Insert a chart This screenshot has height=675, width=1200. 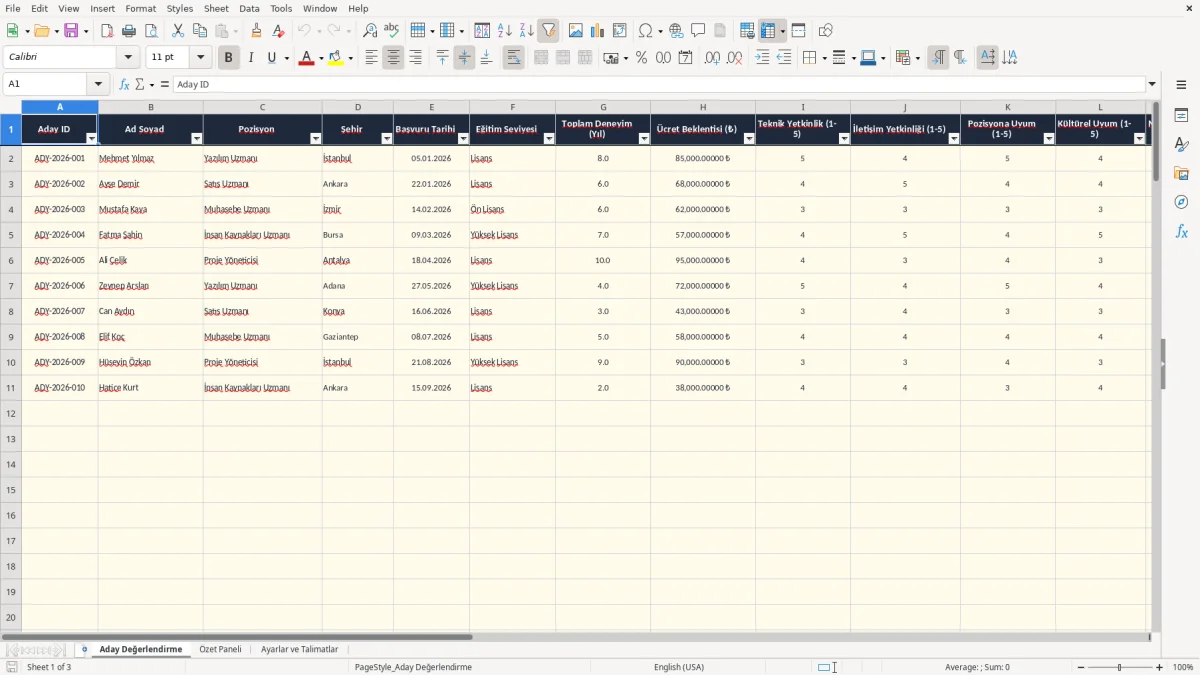coord(598,31)
